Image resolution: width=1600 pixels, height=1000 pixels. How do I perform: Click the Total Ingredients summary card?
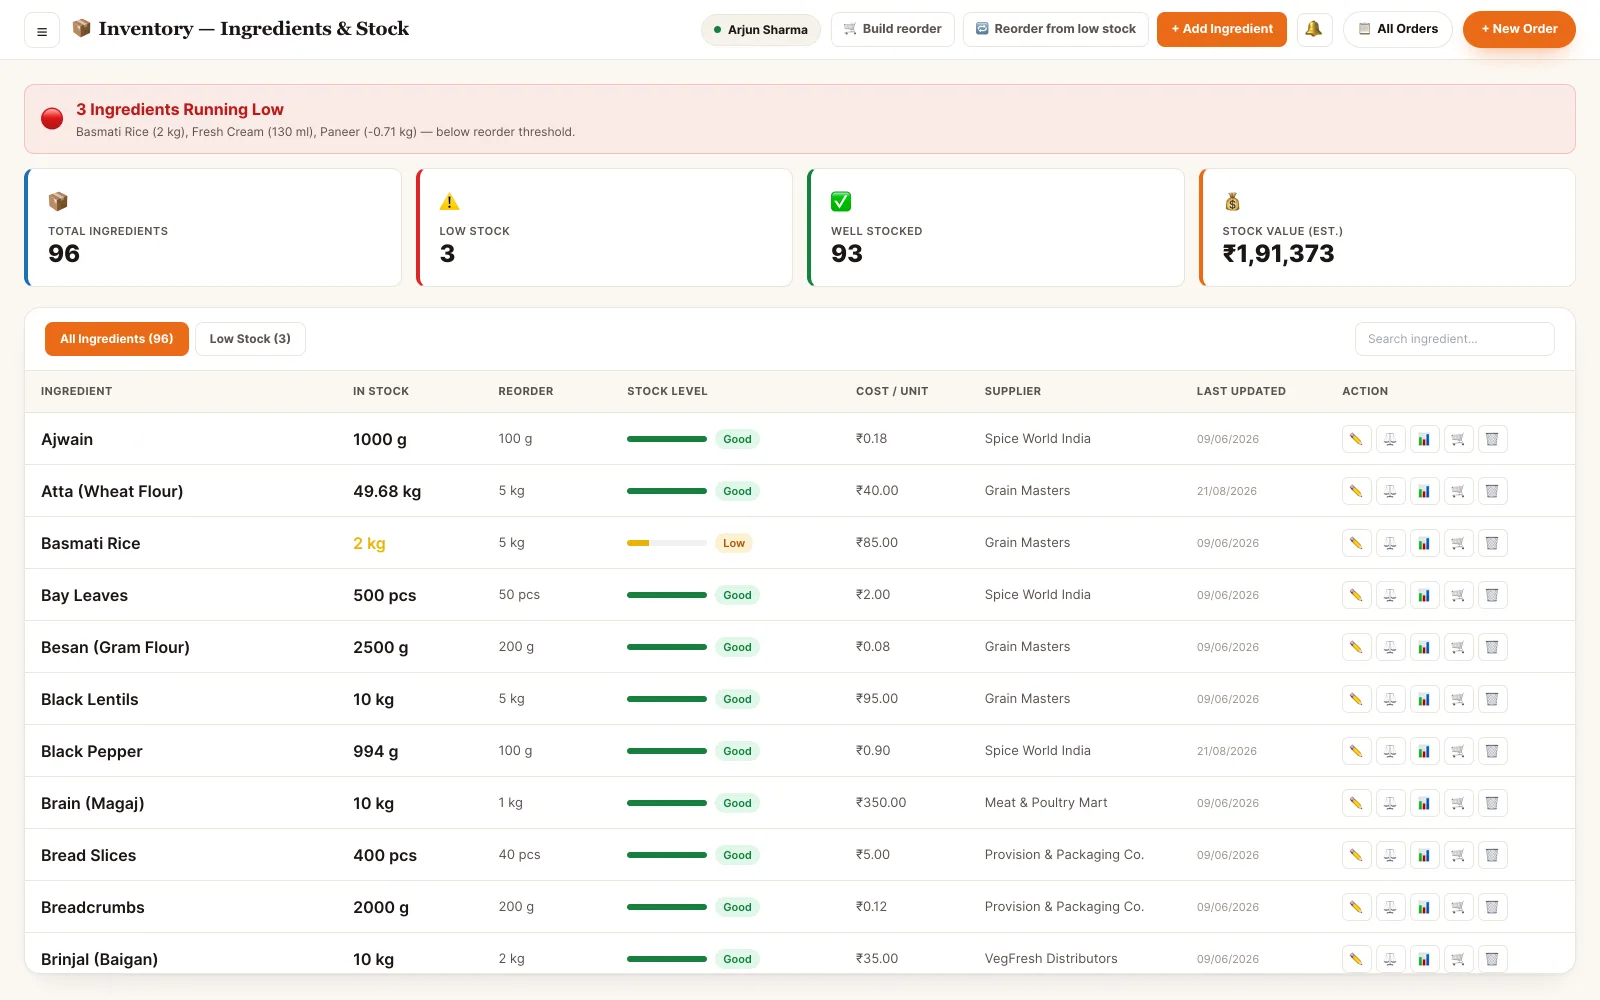point(213,228)
